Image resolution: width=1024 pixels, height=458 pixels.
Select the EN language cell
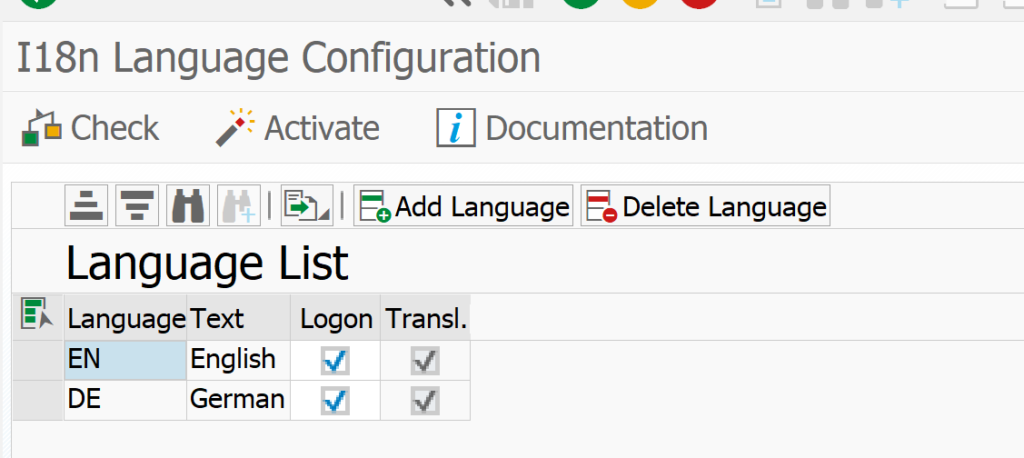click(125, 360)
